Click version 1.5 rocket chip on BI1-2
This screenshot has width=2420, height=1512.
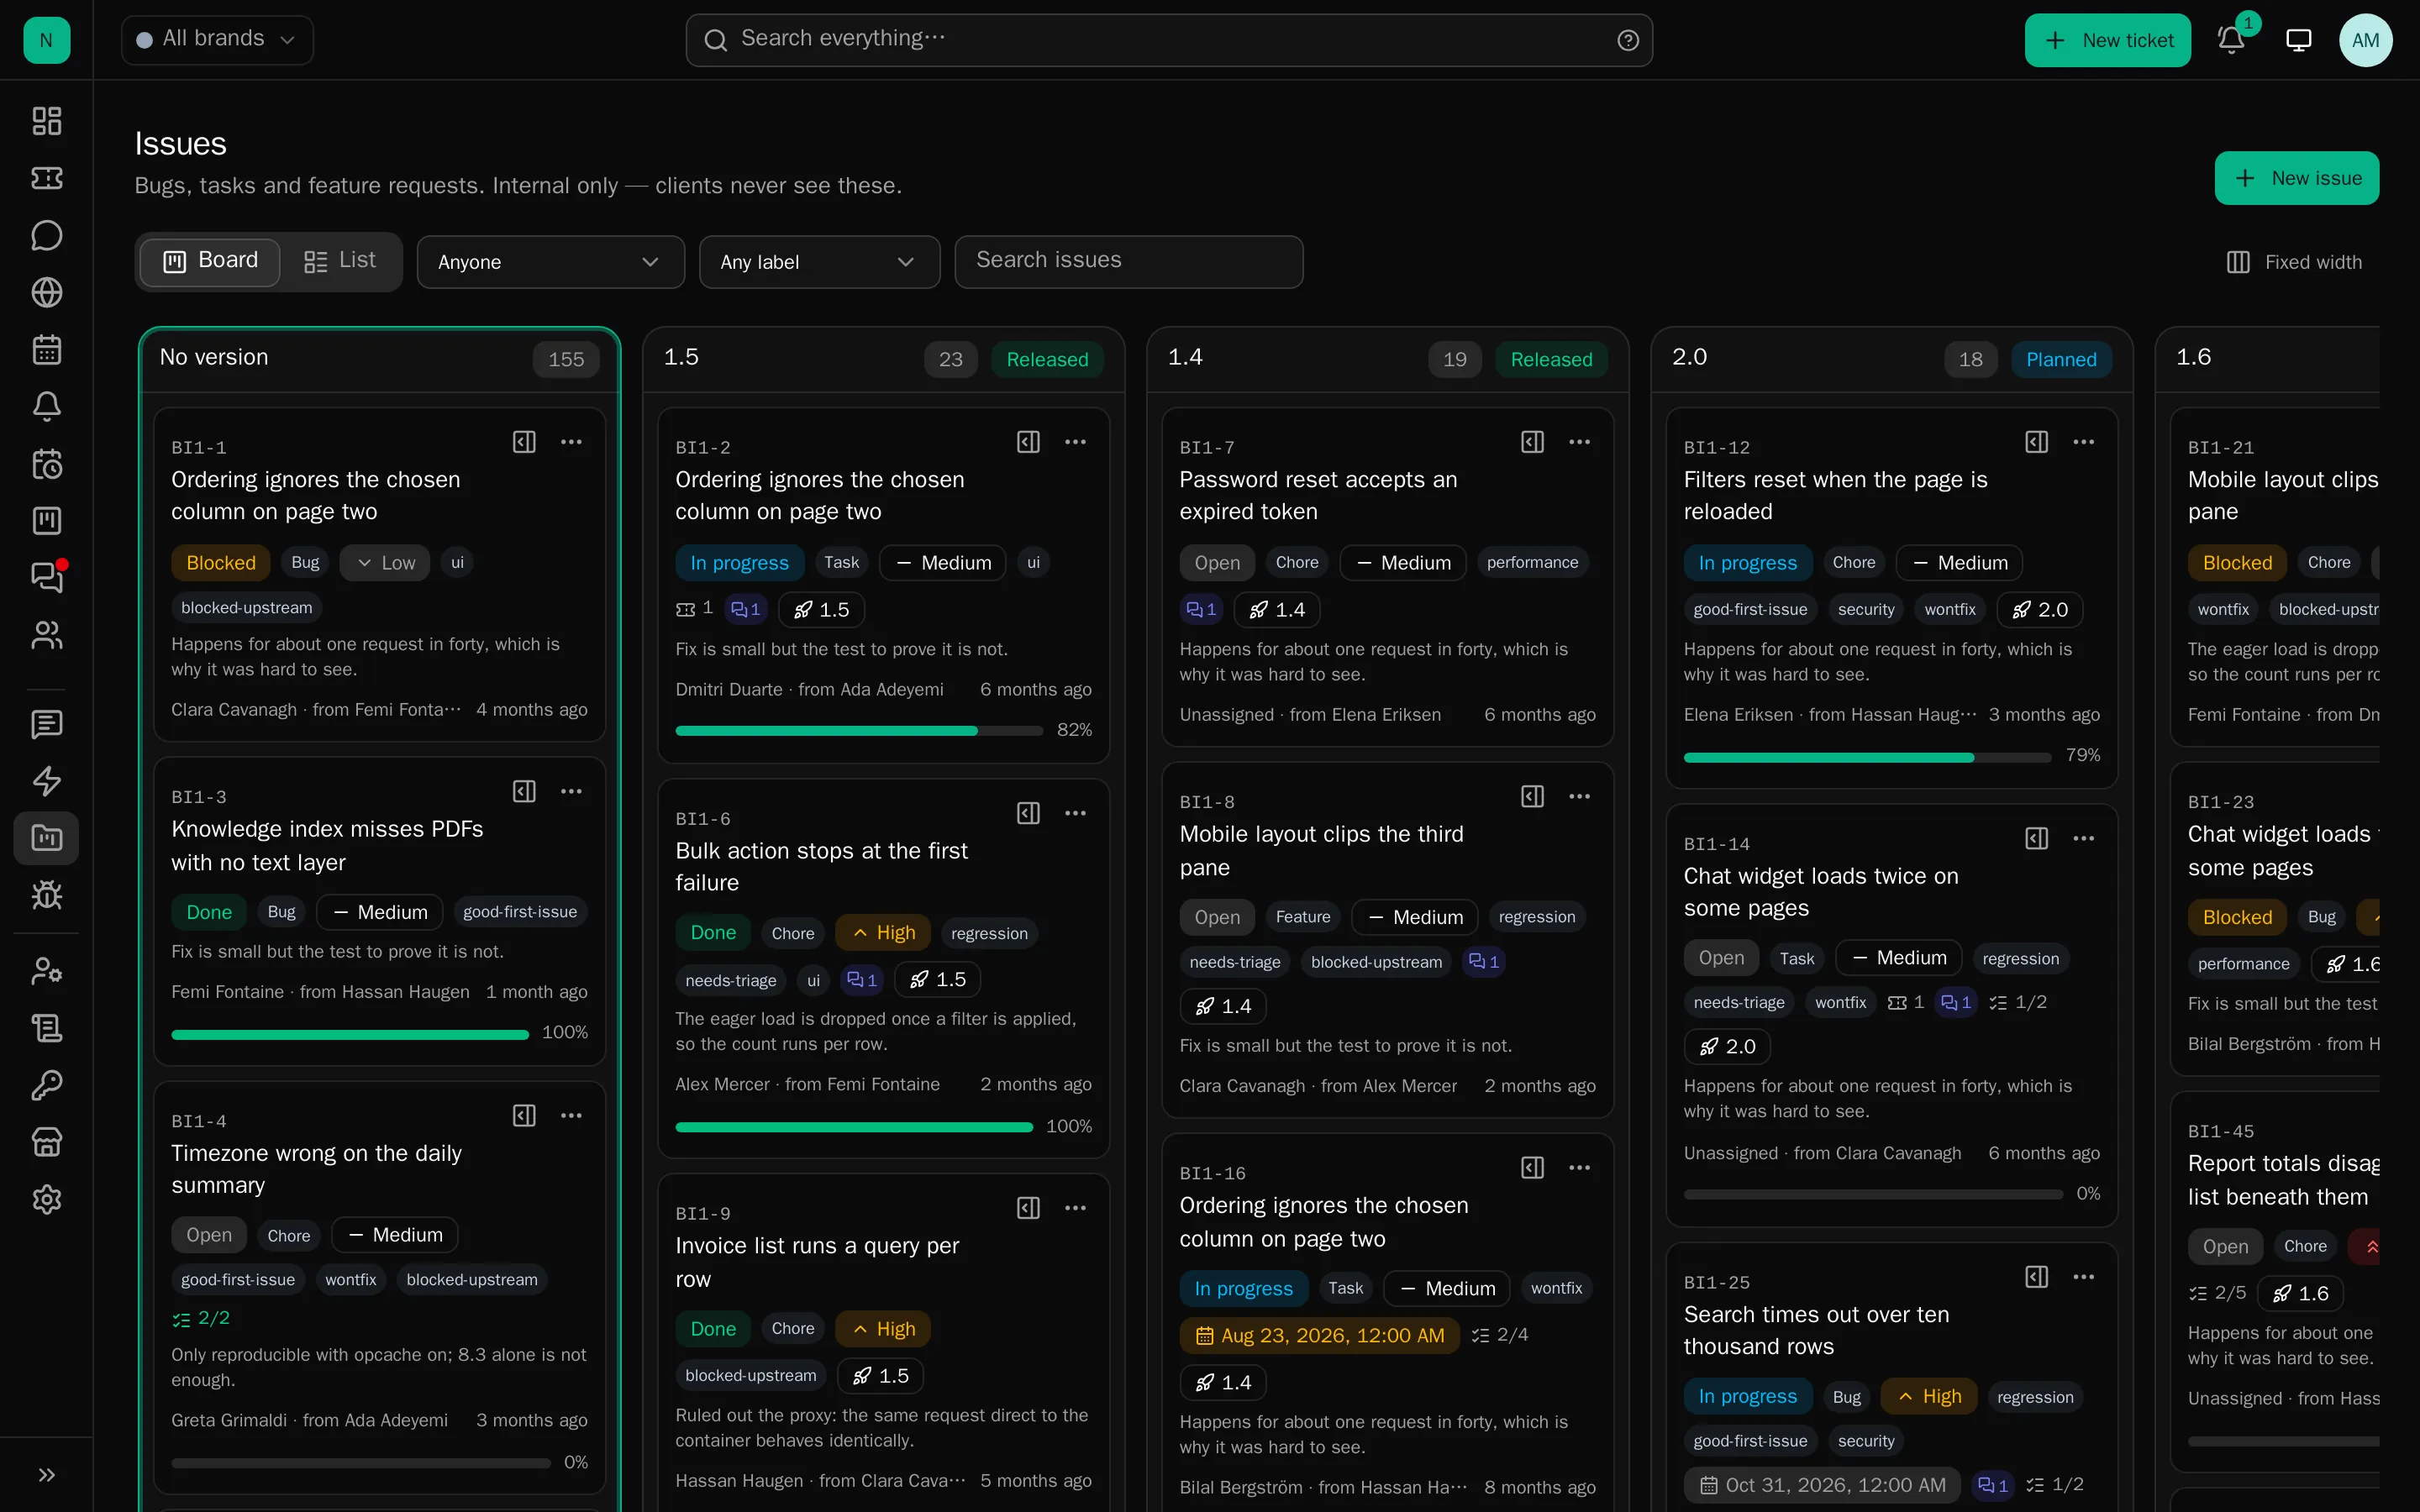click(x=821, y=610)
